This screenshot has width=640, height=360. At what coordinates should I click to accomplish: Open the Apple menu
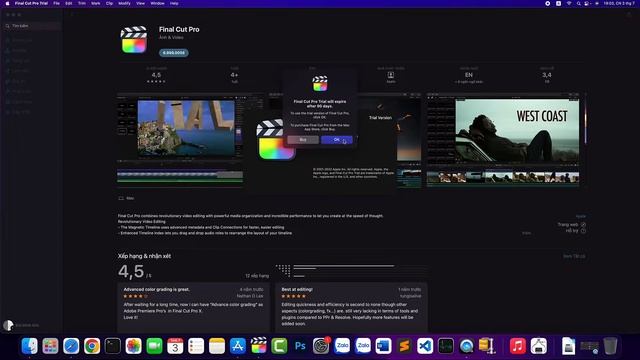point(7,3)
